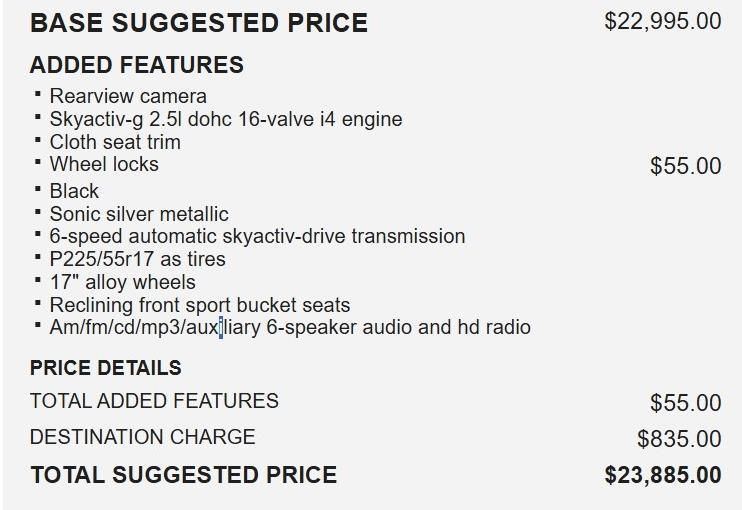Viewport: 742px width, 510px height.
Task: Click the TOTAL ADDED FEATURES label
Action: (x=154, y=401)
